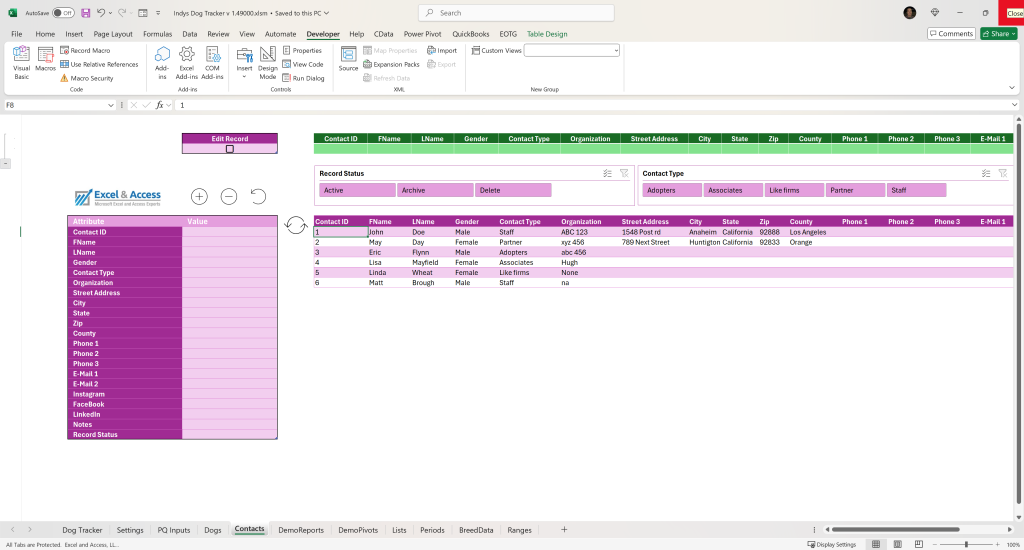Open the Insert controls dropdown
This screenshot has width=1024, height=550.
244,63
